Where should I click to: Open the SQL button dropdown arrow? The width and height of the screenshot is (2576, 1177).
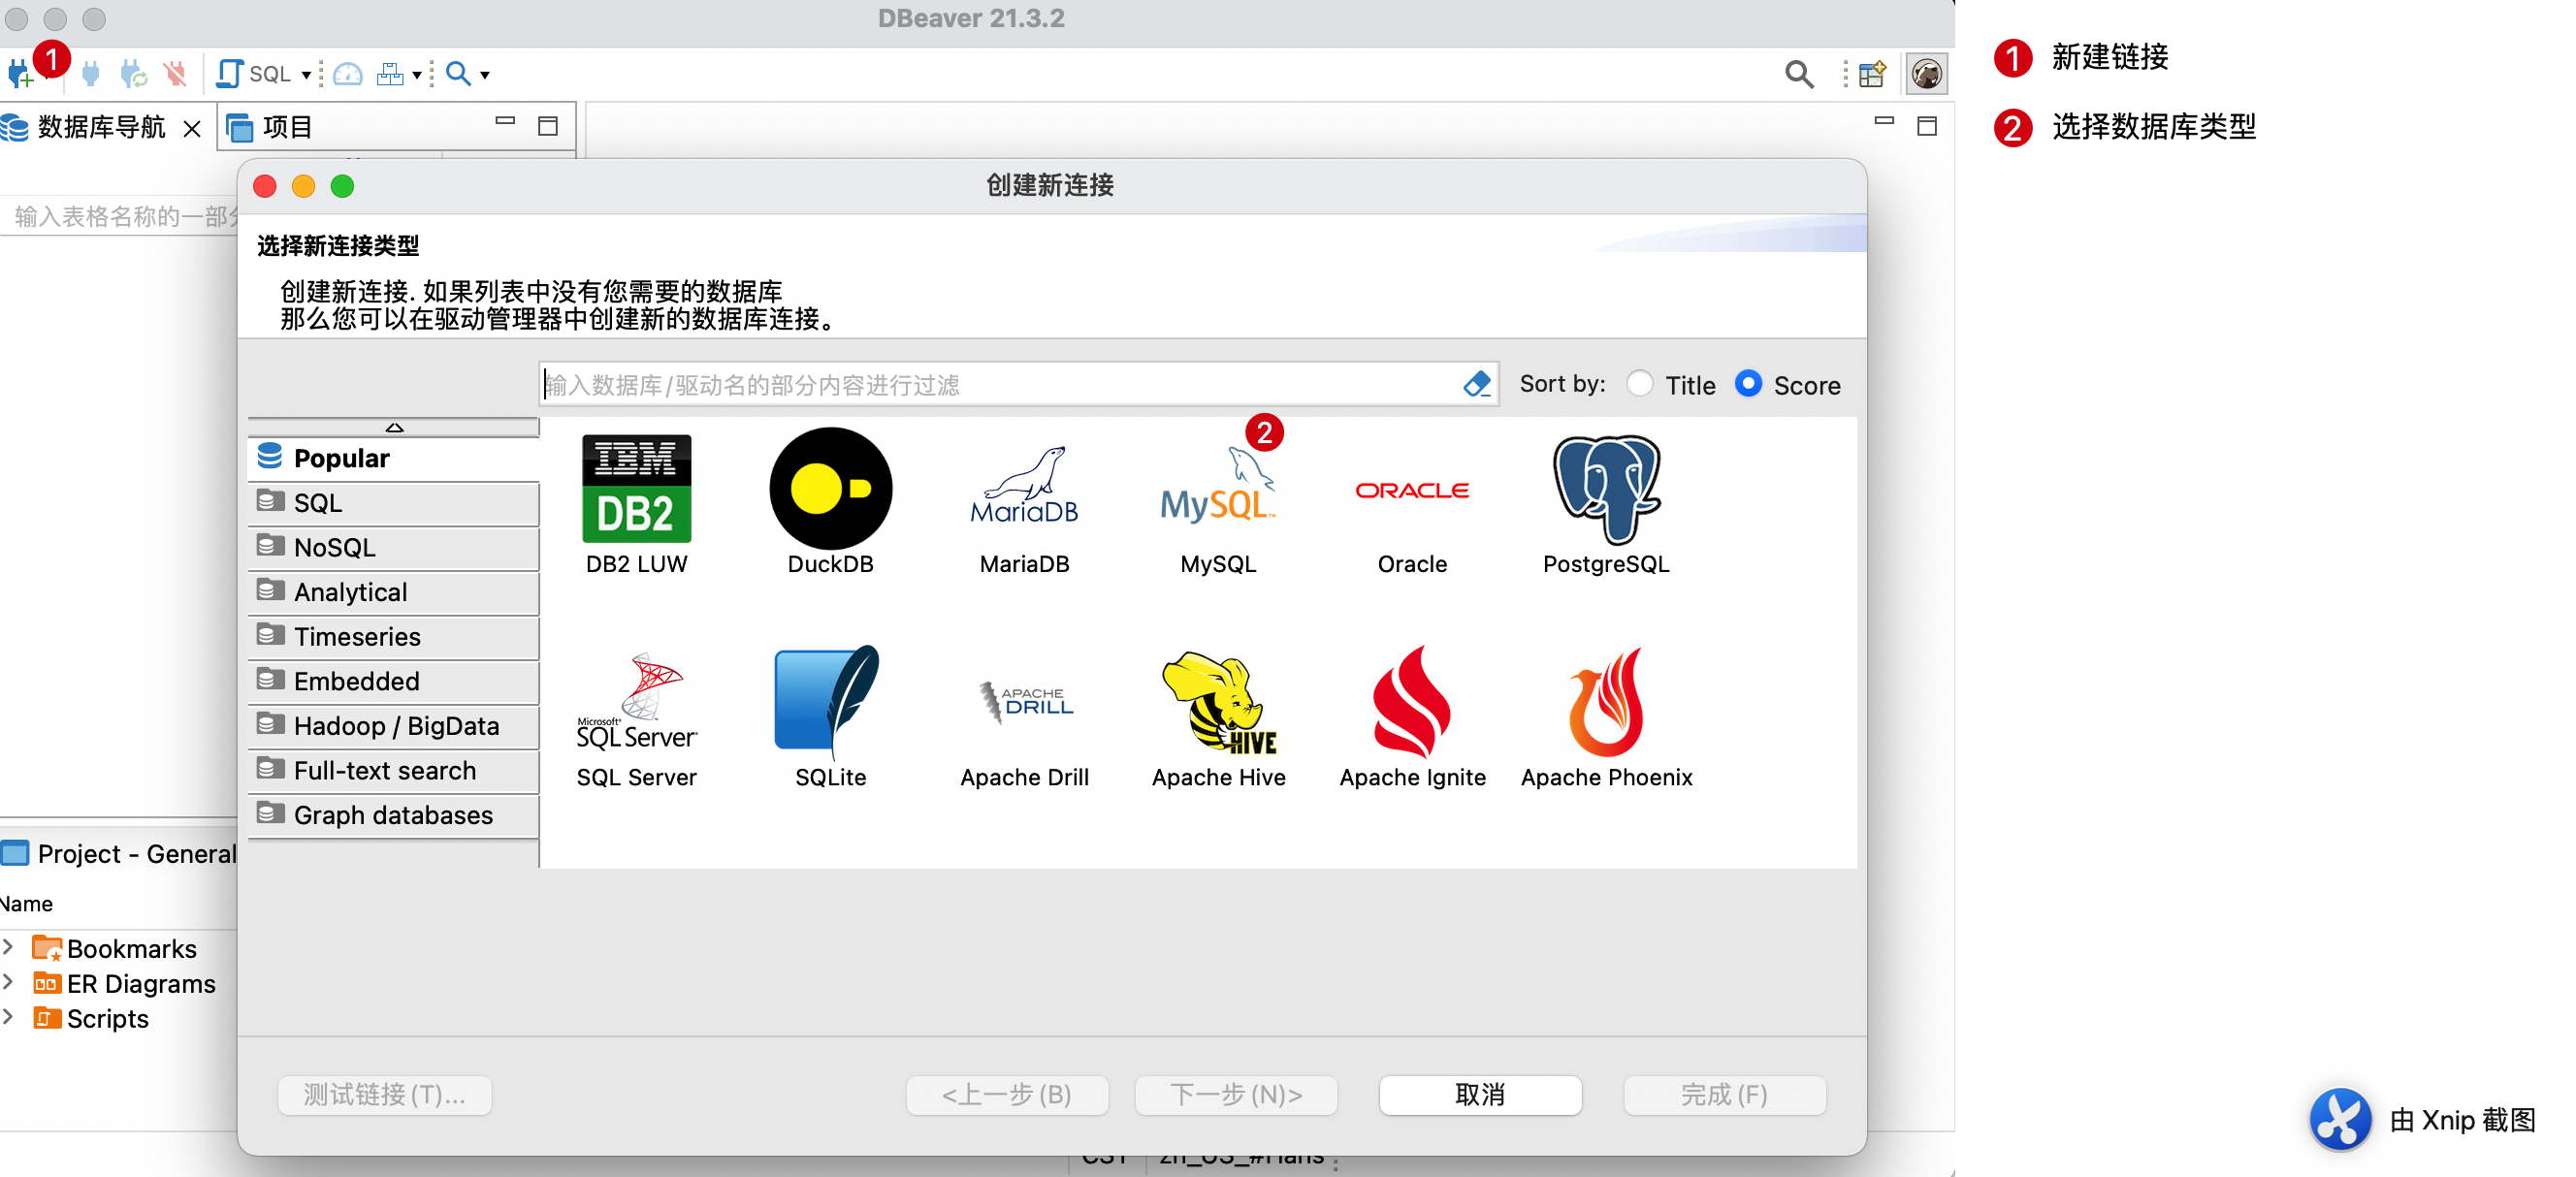click(306, 75)
